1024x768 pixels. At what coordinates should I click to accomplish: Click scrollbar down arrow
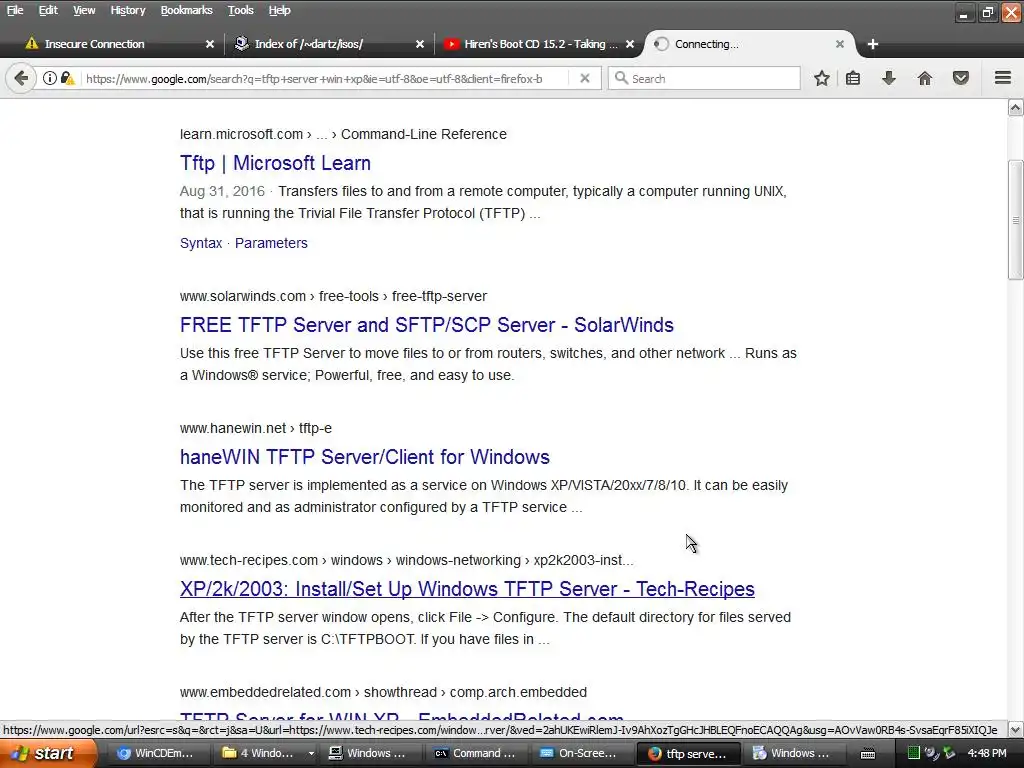click(1016, 729)
